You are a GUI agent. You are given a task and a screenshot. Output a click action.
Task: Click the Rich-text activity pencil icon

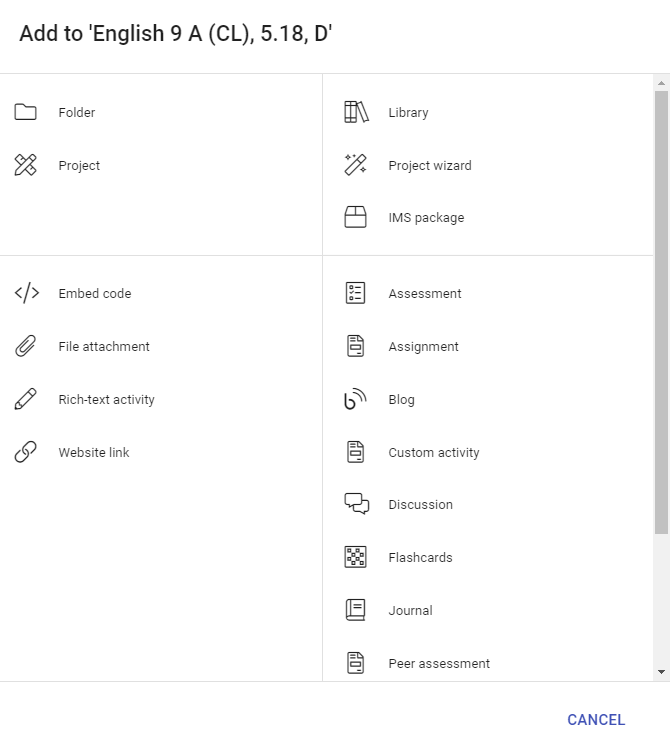(26, 400)
